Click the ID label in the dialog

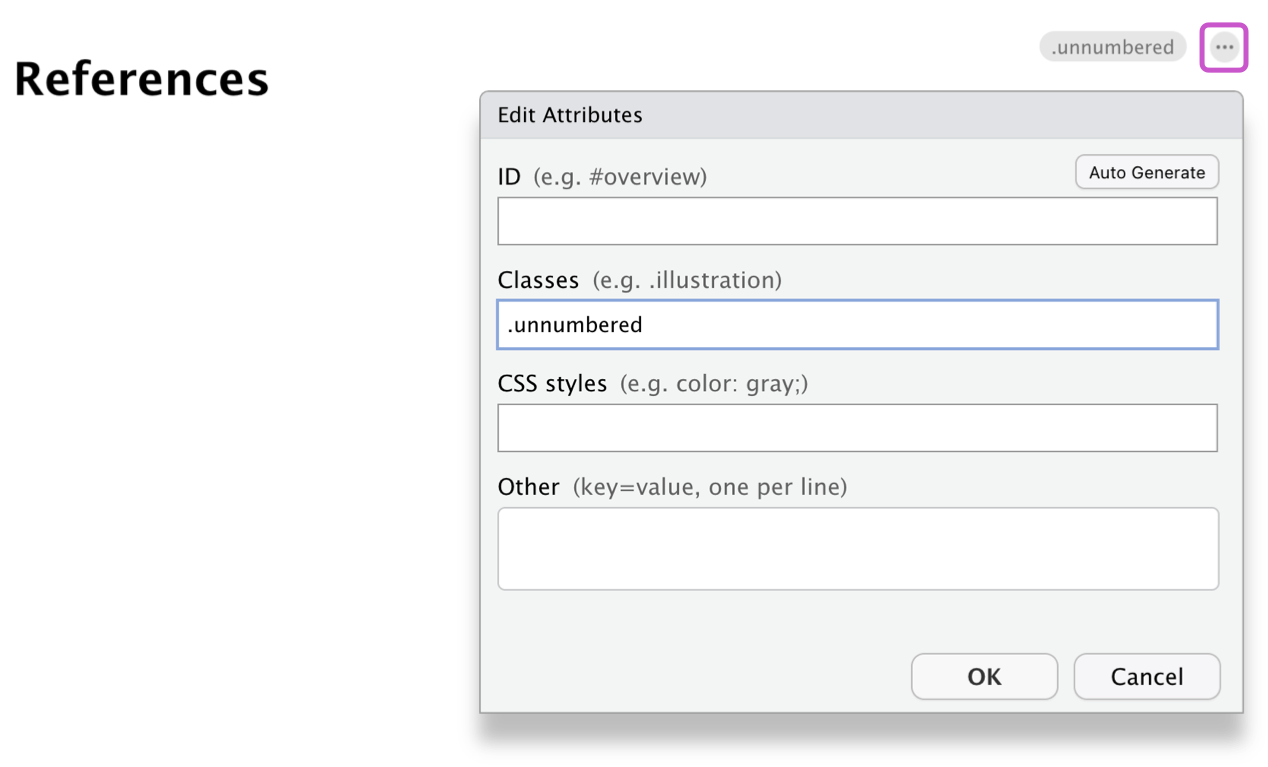coord(509,176)
